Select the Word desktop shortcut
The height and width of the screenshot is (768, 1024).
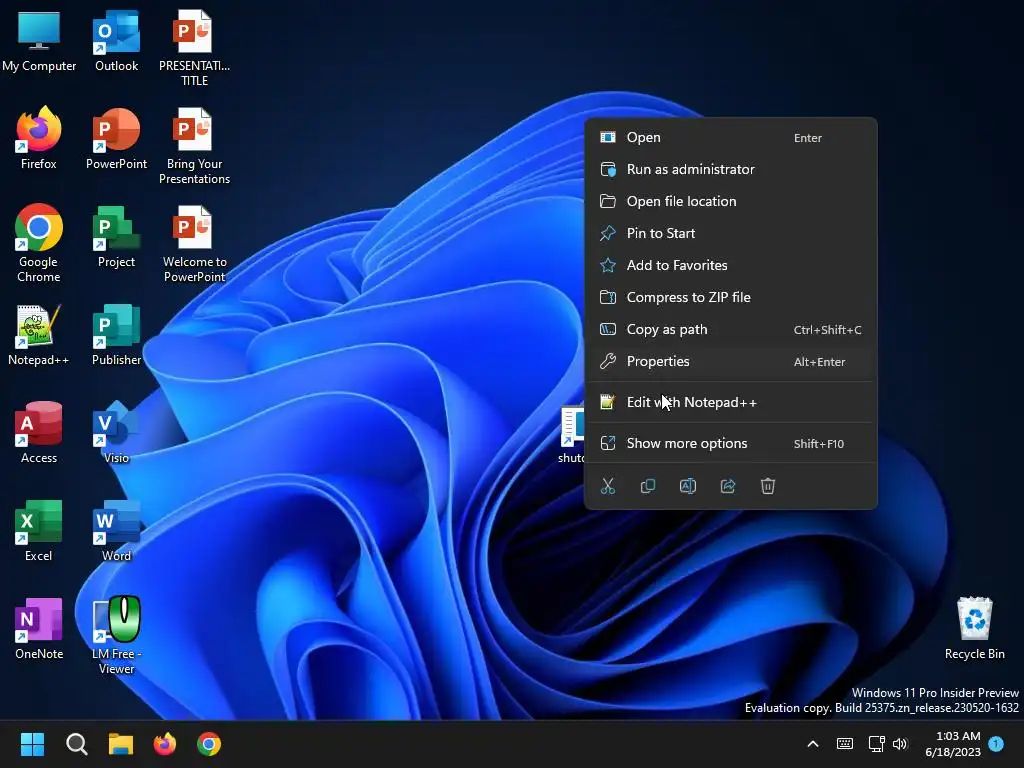click(116, 530)
